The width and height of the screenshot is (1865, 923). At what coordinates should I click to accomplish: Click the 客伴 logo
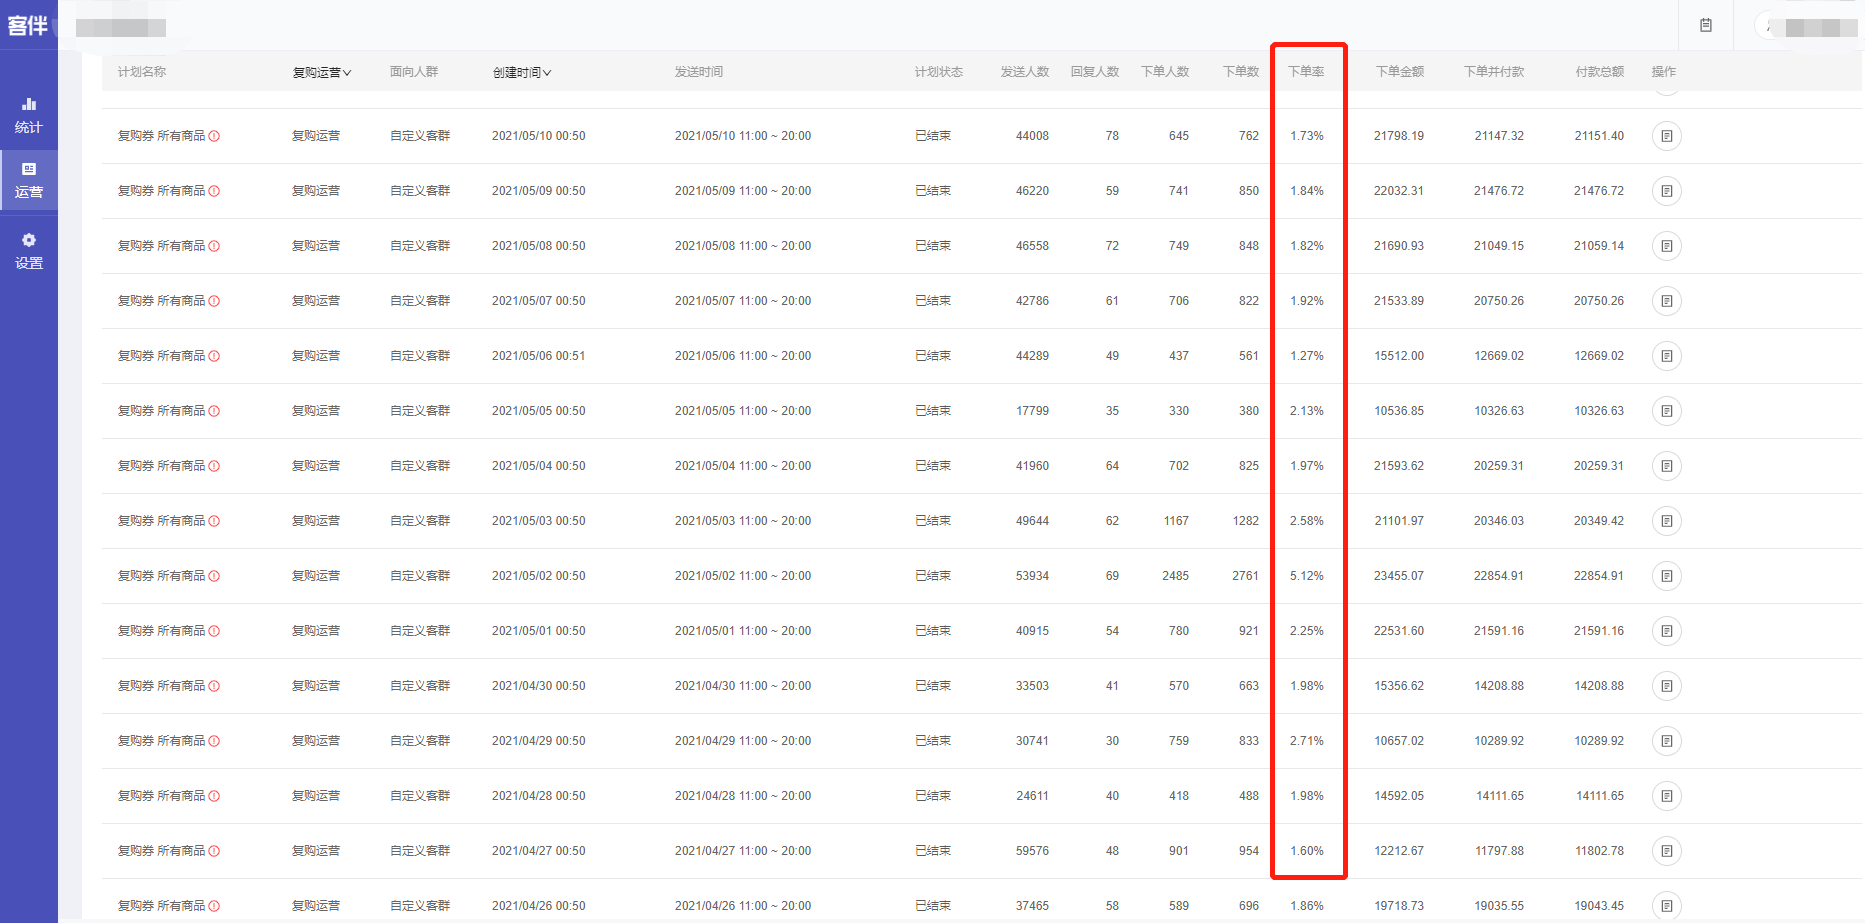(28, 25)
